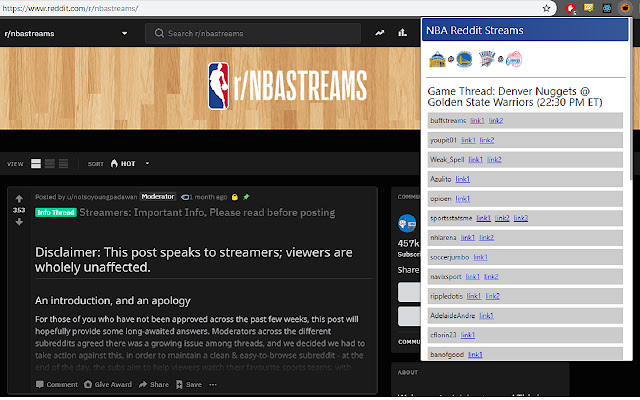Click the browser address bar URL
The height and width of the screenshot is (400, 640).
point(70,8)
